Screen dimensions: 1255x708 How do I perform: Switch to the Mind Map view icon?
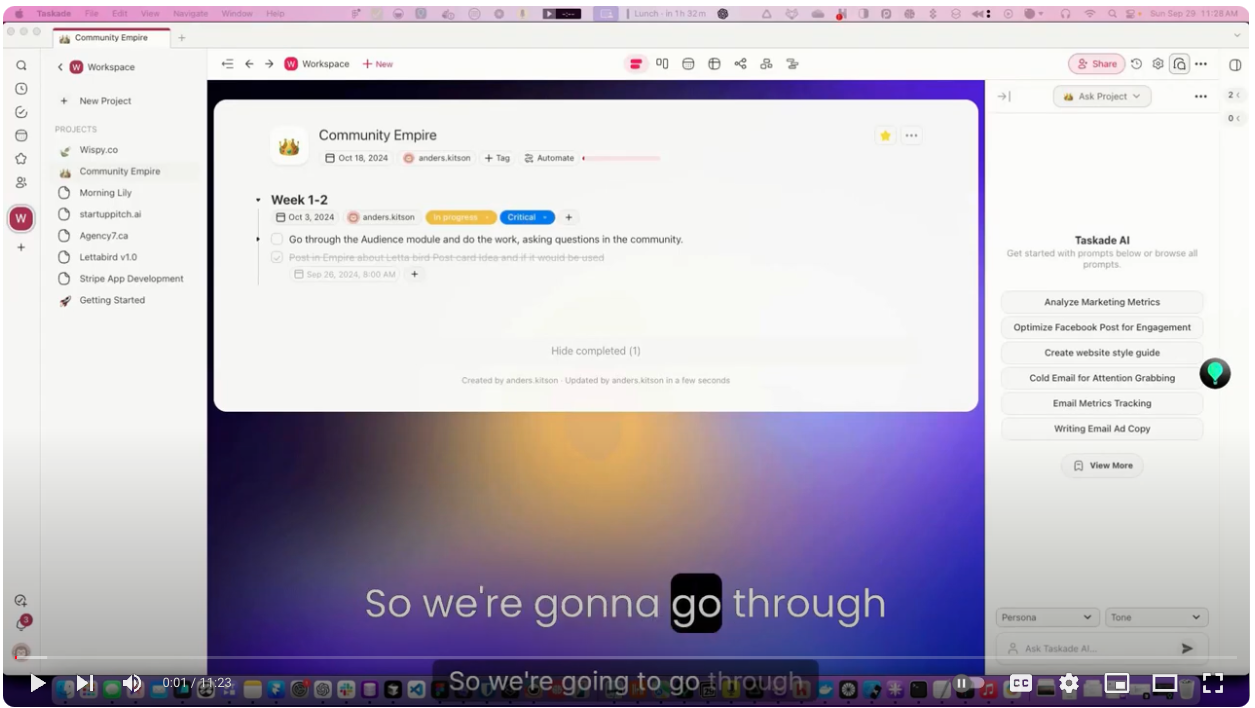point(740,64)
